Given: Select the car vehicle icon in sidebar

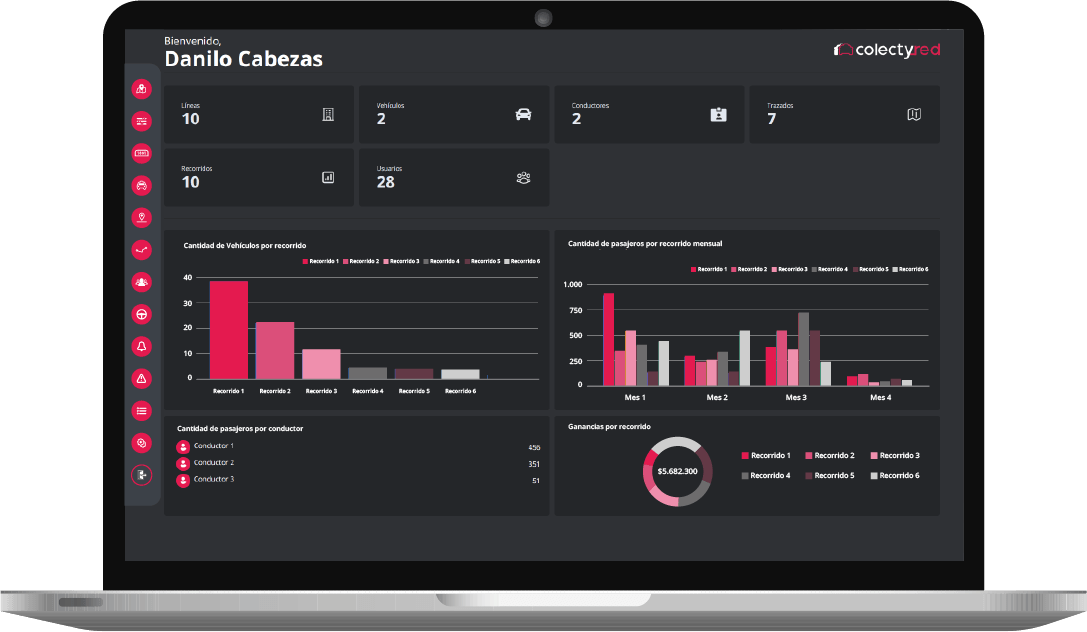Looking at the screenshot, I should coord(141,185).
